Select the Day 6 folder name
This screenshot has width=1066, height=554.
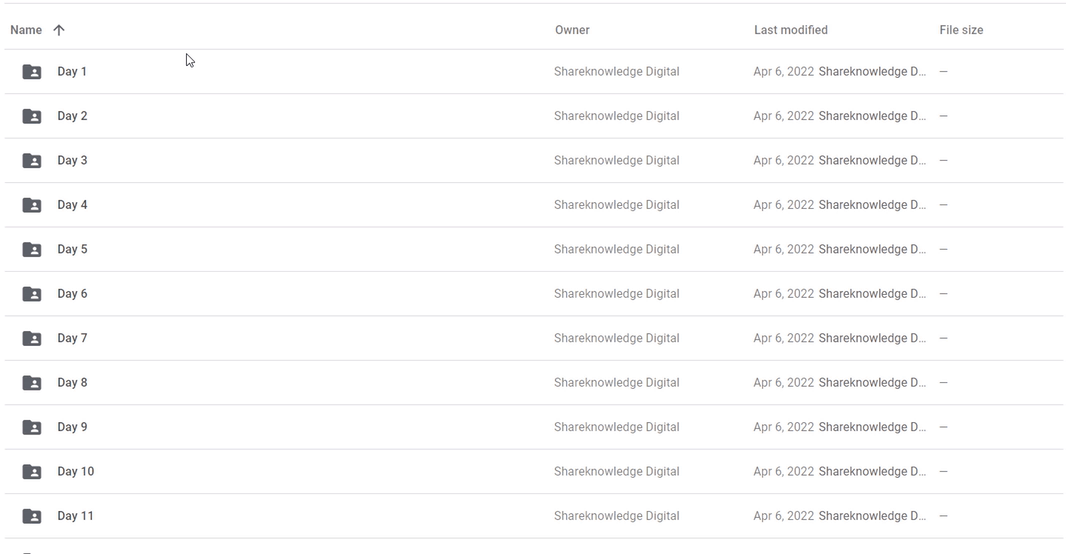[72, 294]
